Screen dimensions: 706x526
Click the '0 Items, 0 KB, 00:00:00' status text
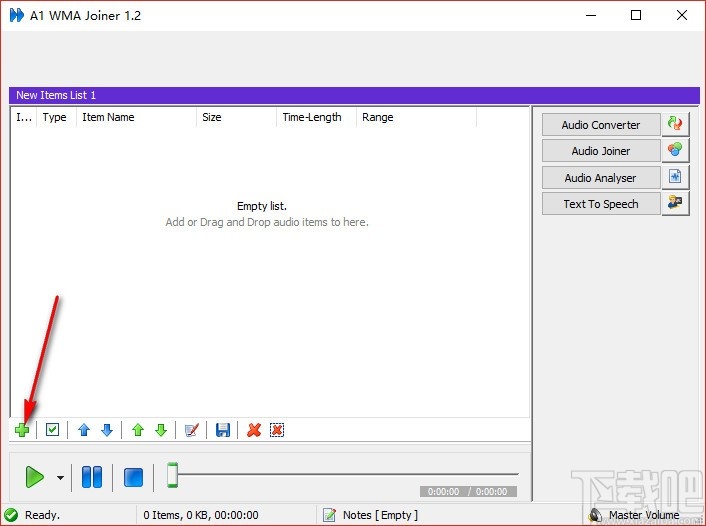point(201,515)
